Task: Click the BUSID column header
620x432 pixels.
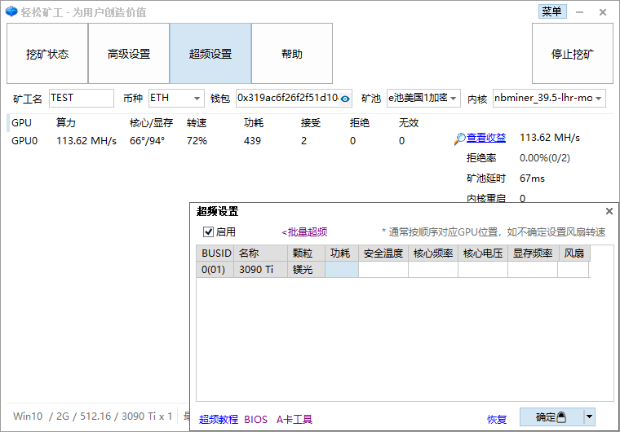Action: coord(215,253)
